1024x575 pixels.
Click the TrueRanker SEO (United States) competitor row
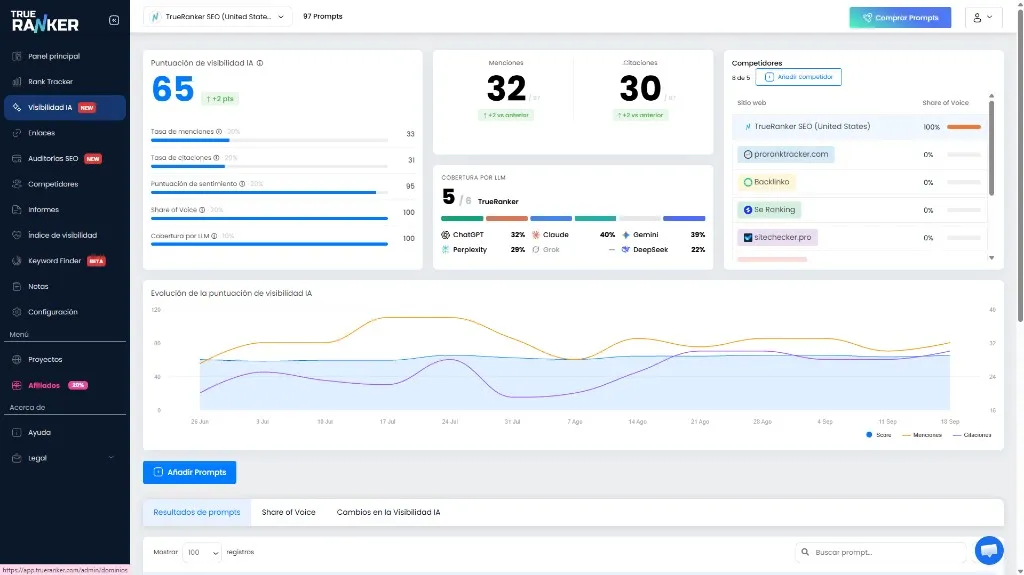[859, 127]
